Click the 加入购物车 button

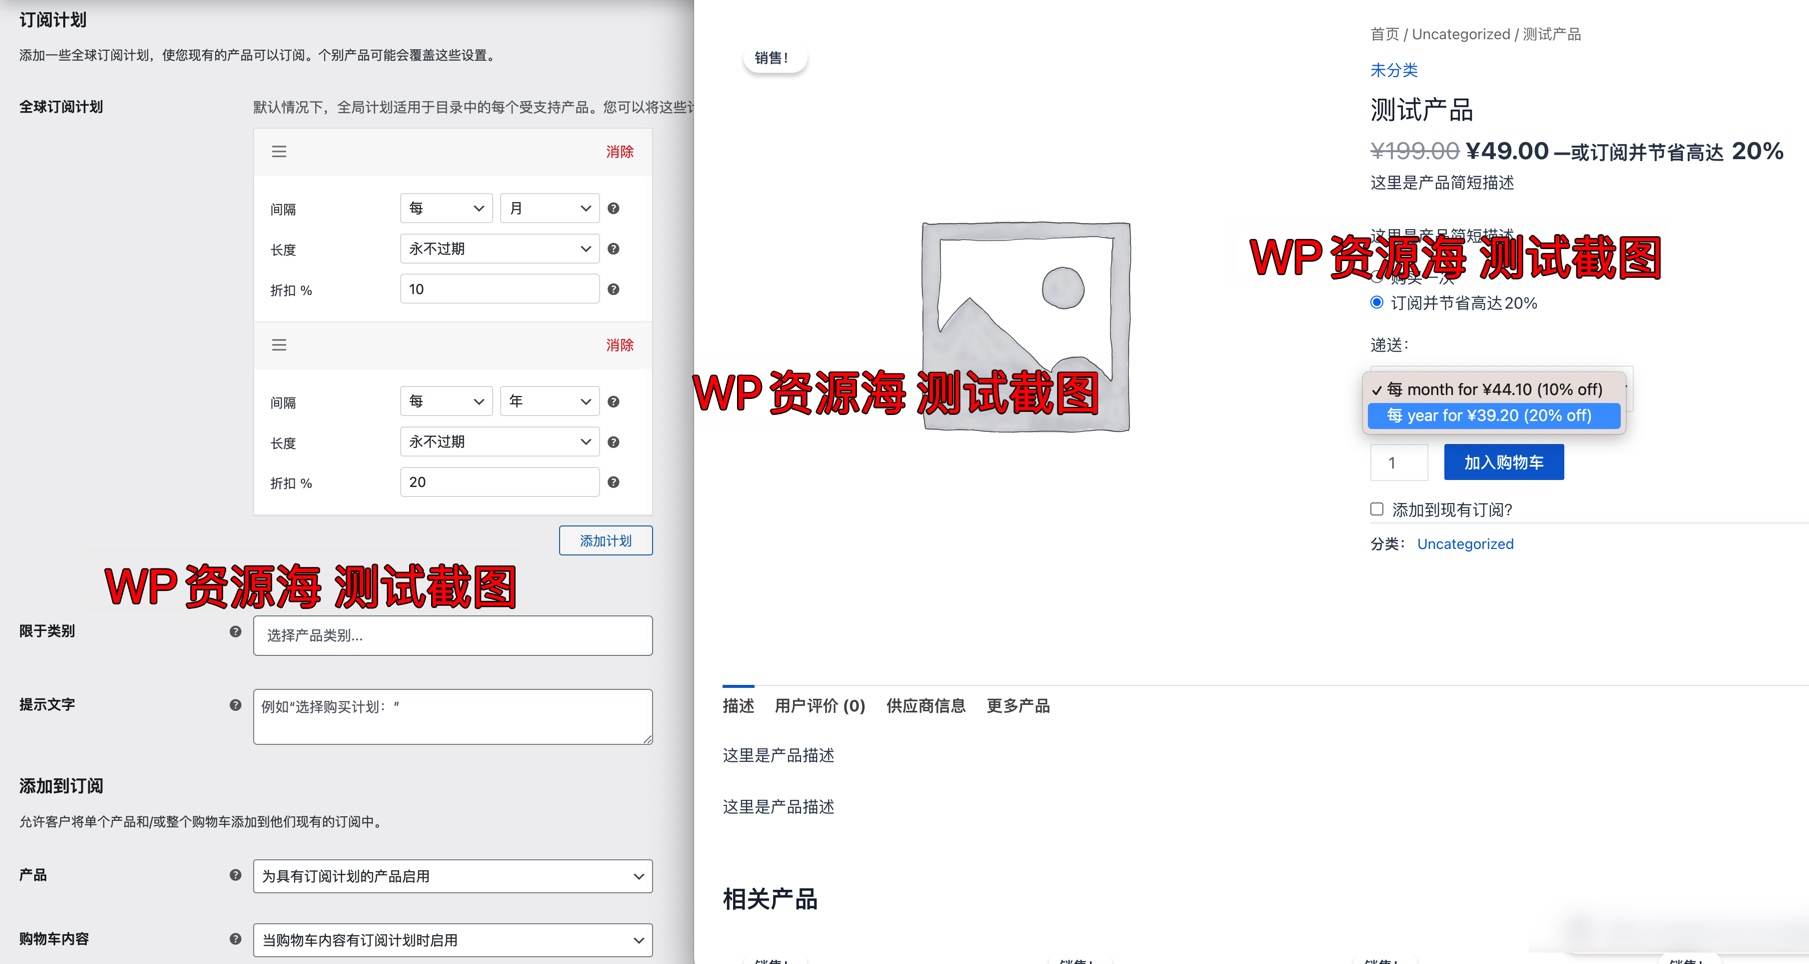point(1504,462)
